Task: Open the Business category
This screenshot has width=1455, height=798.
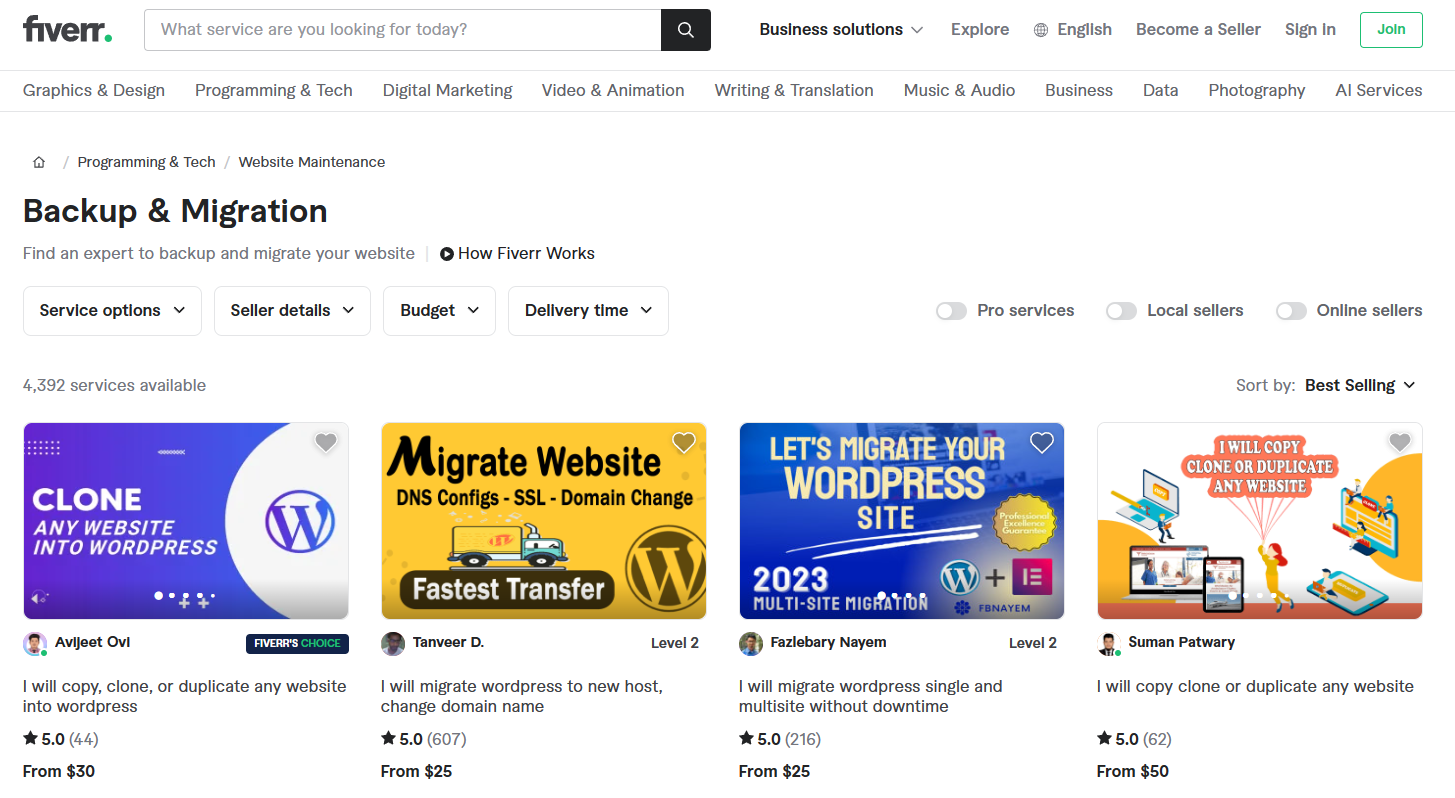Action: [x=1079, y=90]
